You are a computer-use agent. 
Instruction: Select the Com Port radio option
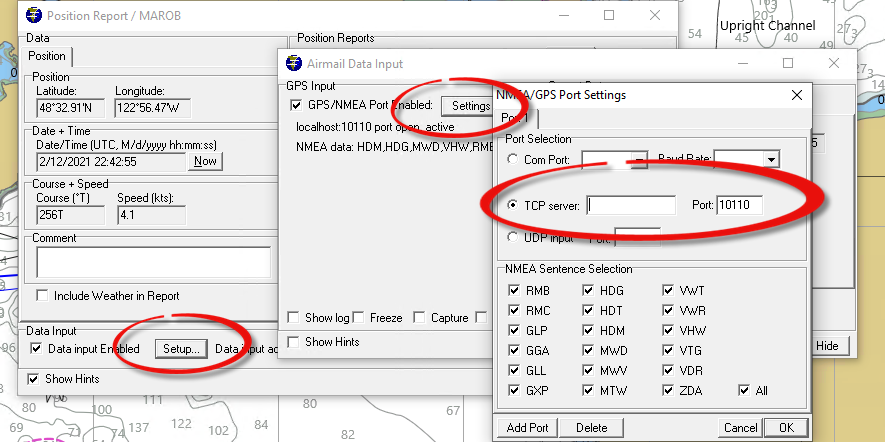(x=513, y=159)
